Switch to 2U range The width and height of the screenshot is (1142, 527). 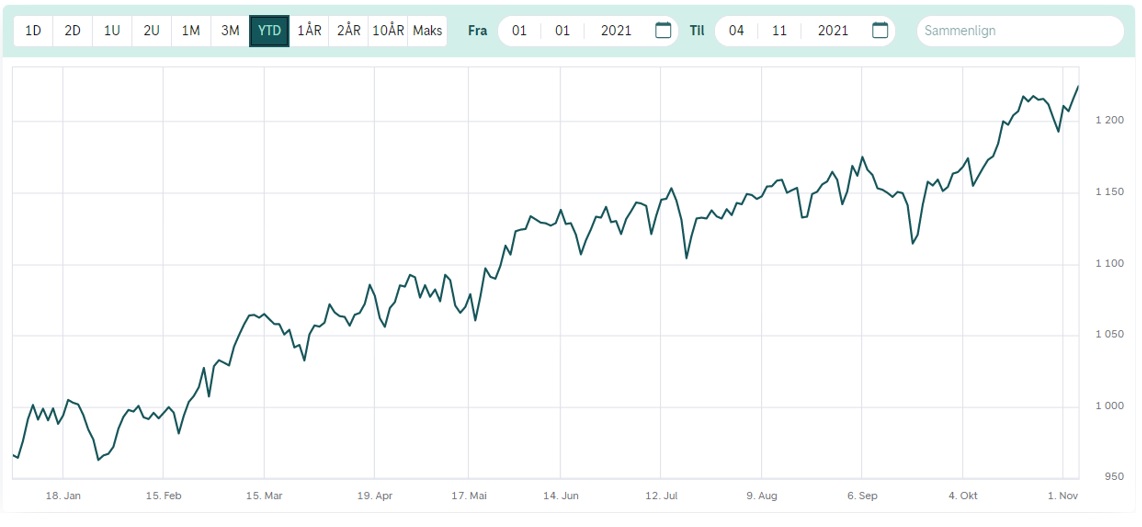coord(151,30)
